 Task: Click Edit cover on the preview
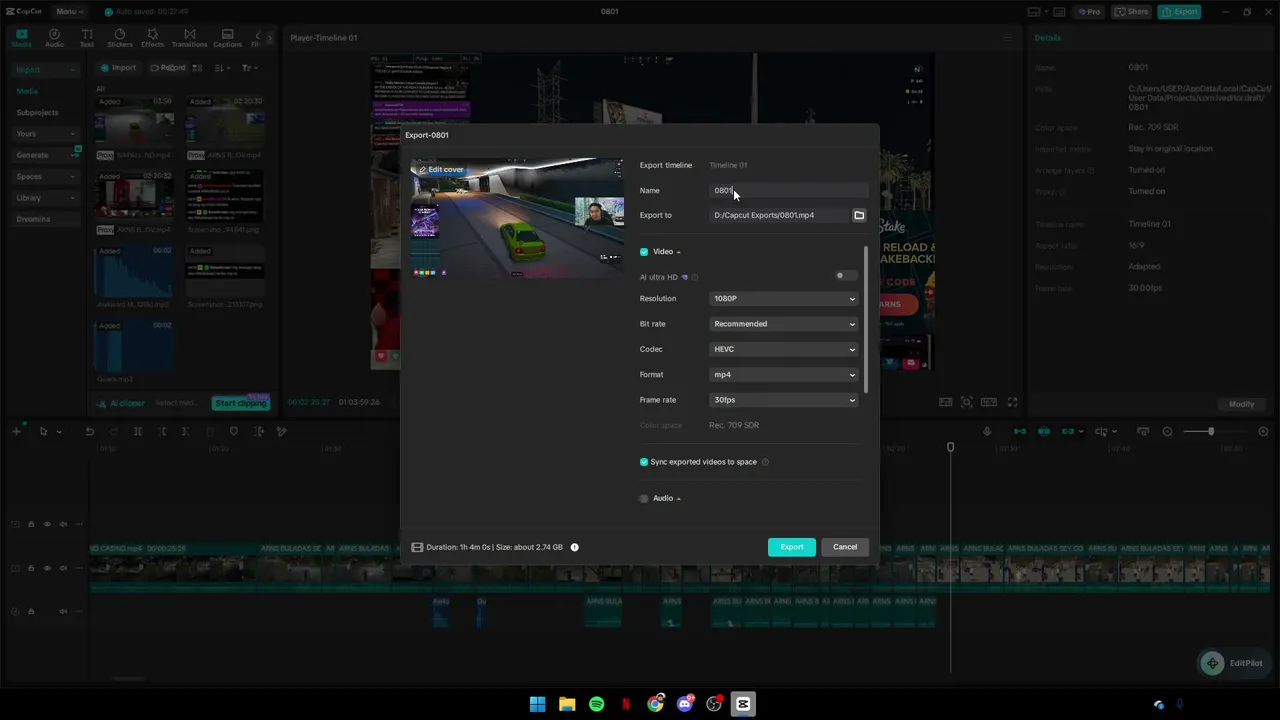click(441, 170)
